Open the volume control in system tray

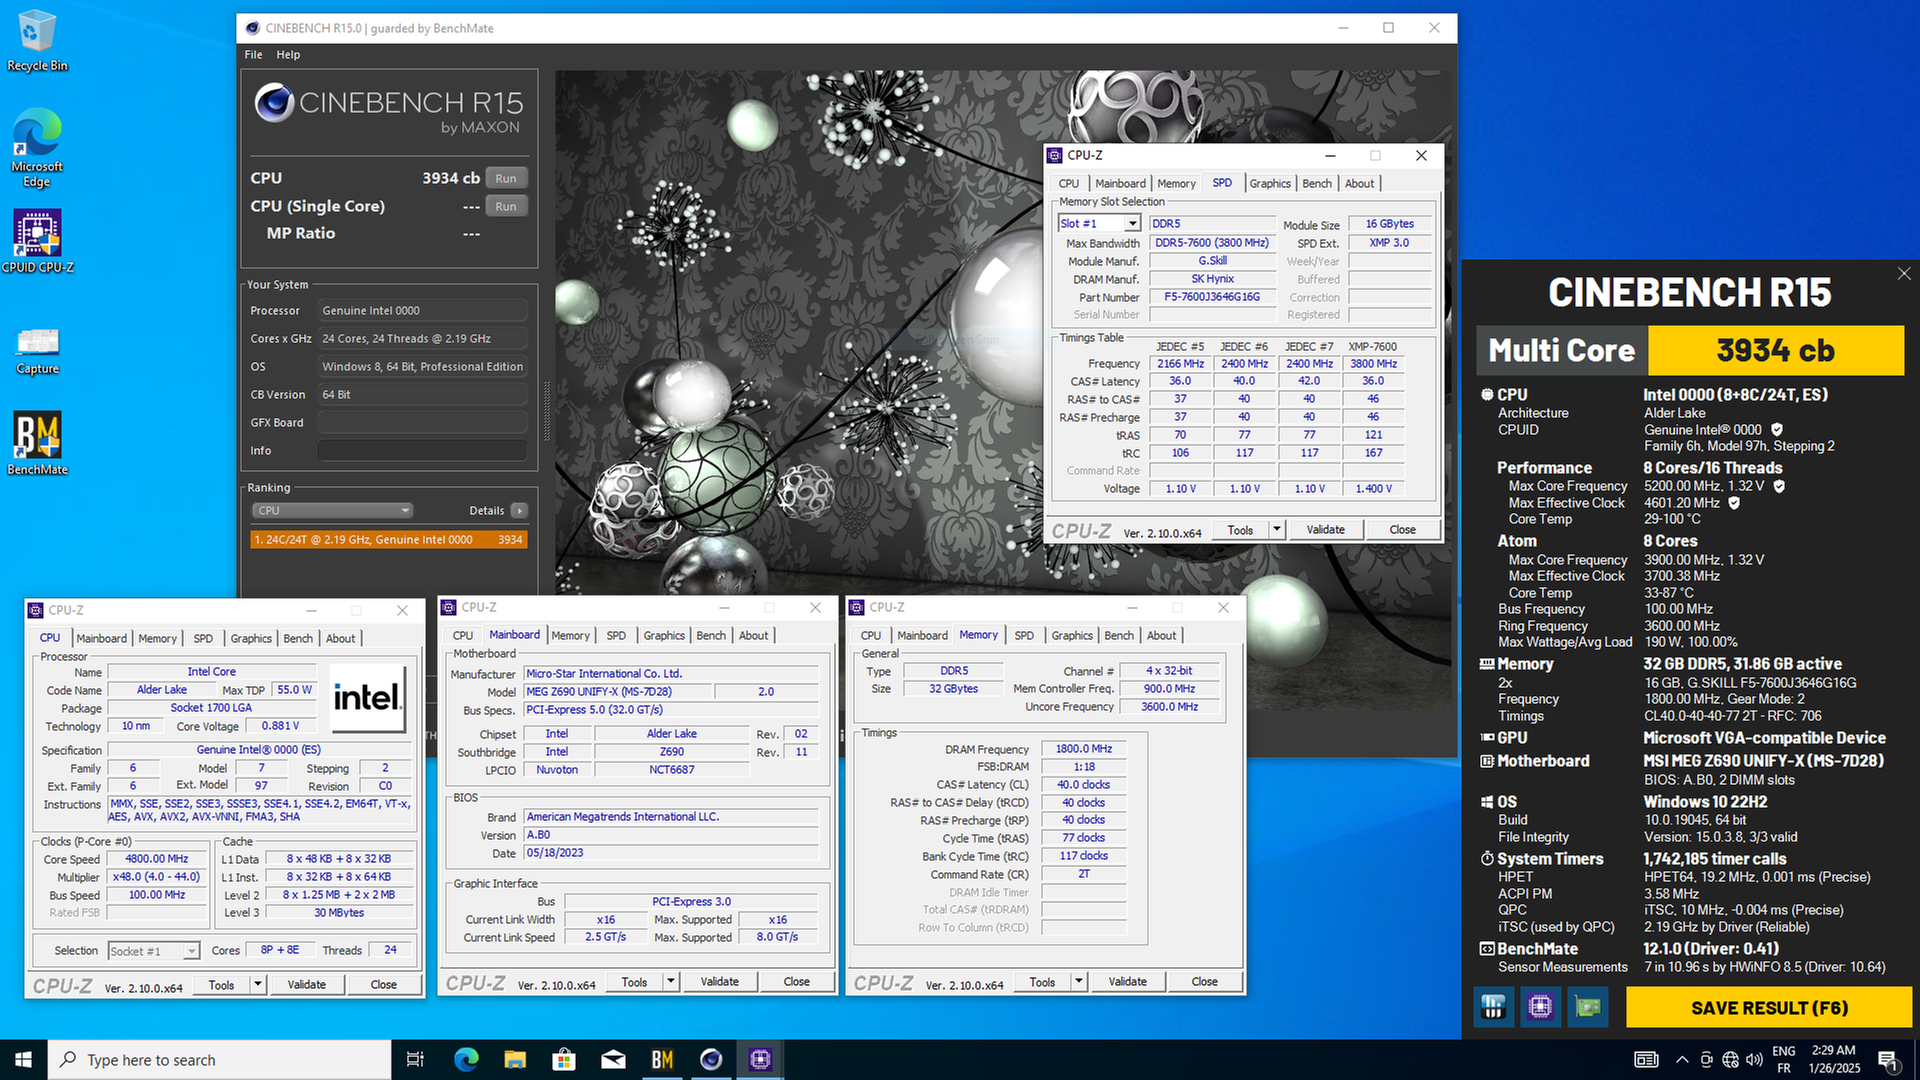point(1754,1060)
